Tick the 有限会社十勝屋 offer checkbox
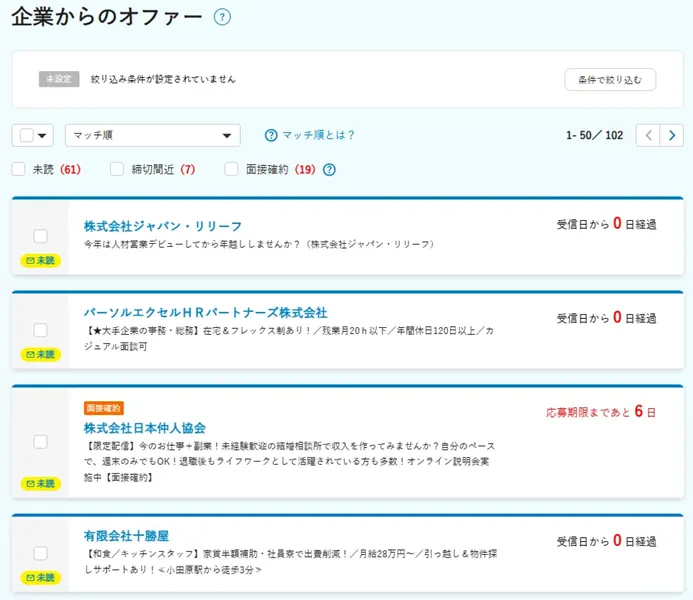This screenshot has width=693, height=600. pos(40,553)
